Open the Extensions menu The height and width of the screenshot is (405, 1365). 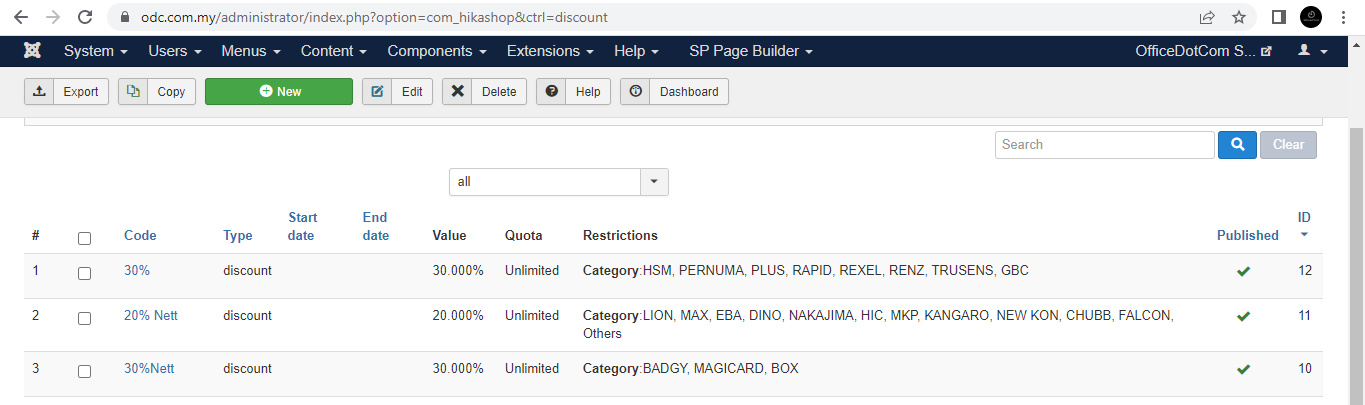tap(550, 51)
